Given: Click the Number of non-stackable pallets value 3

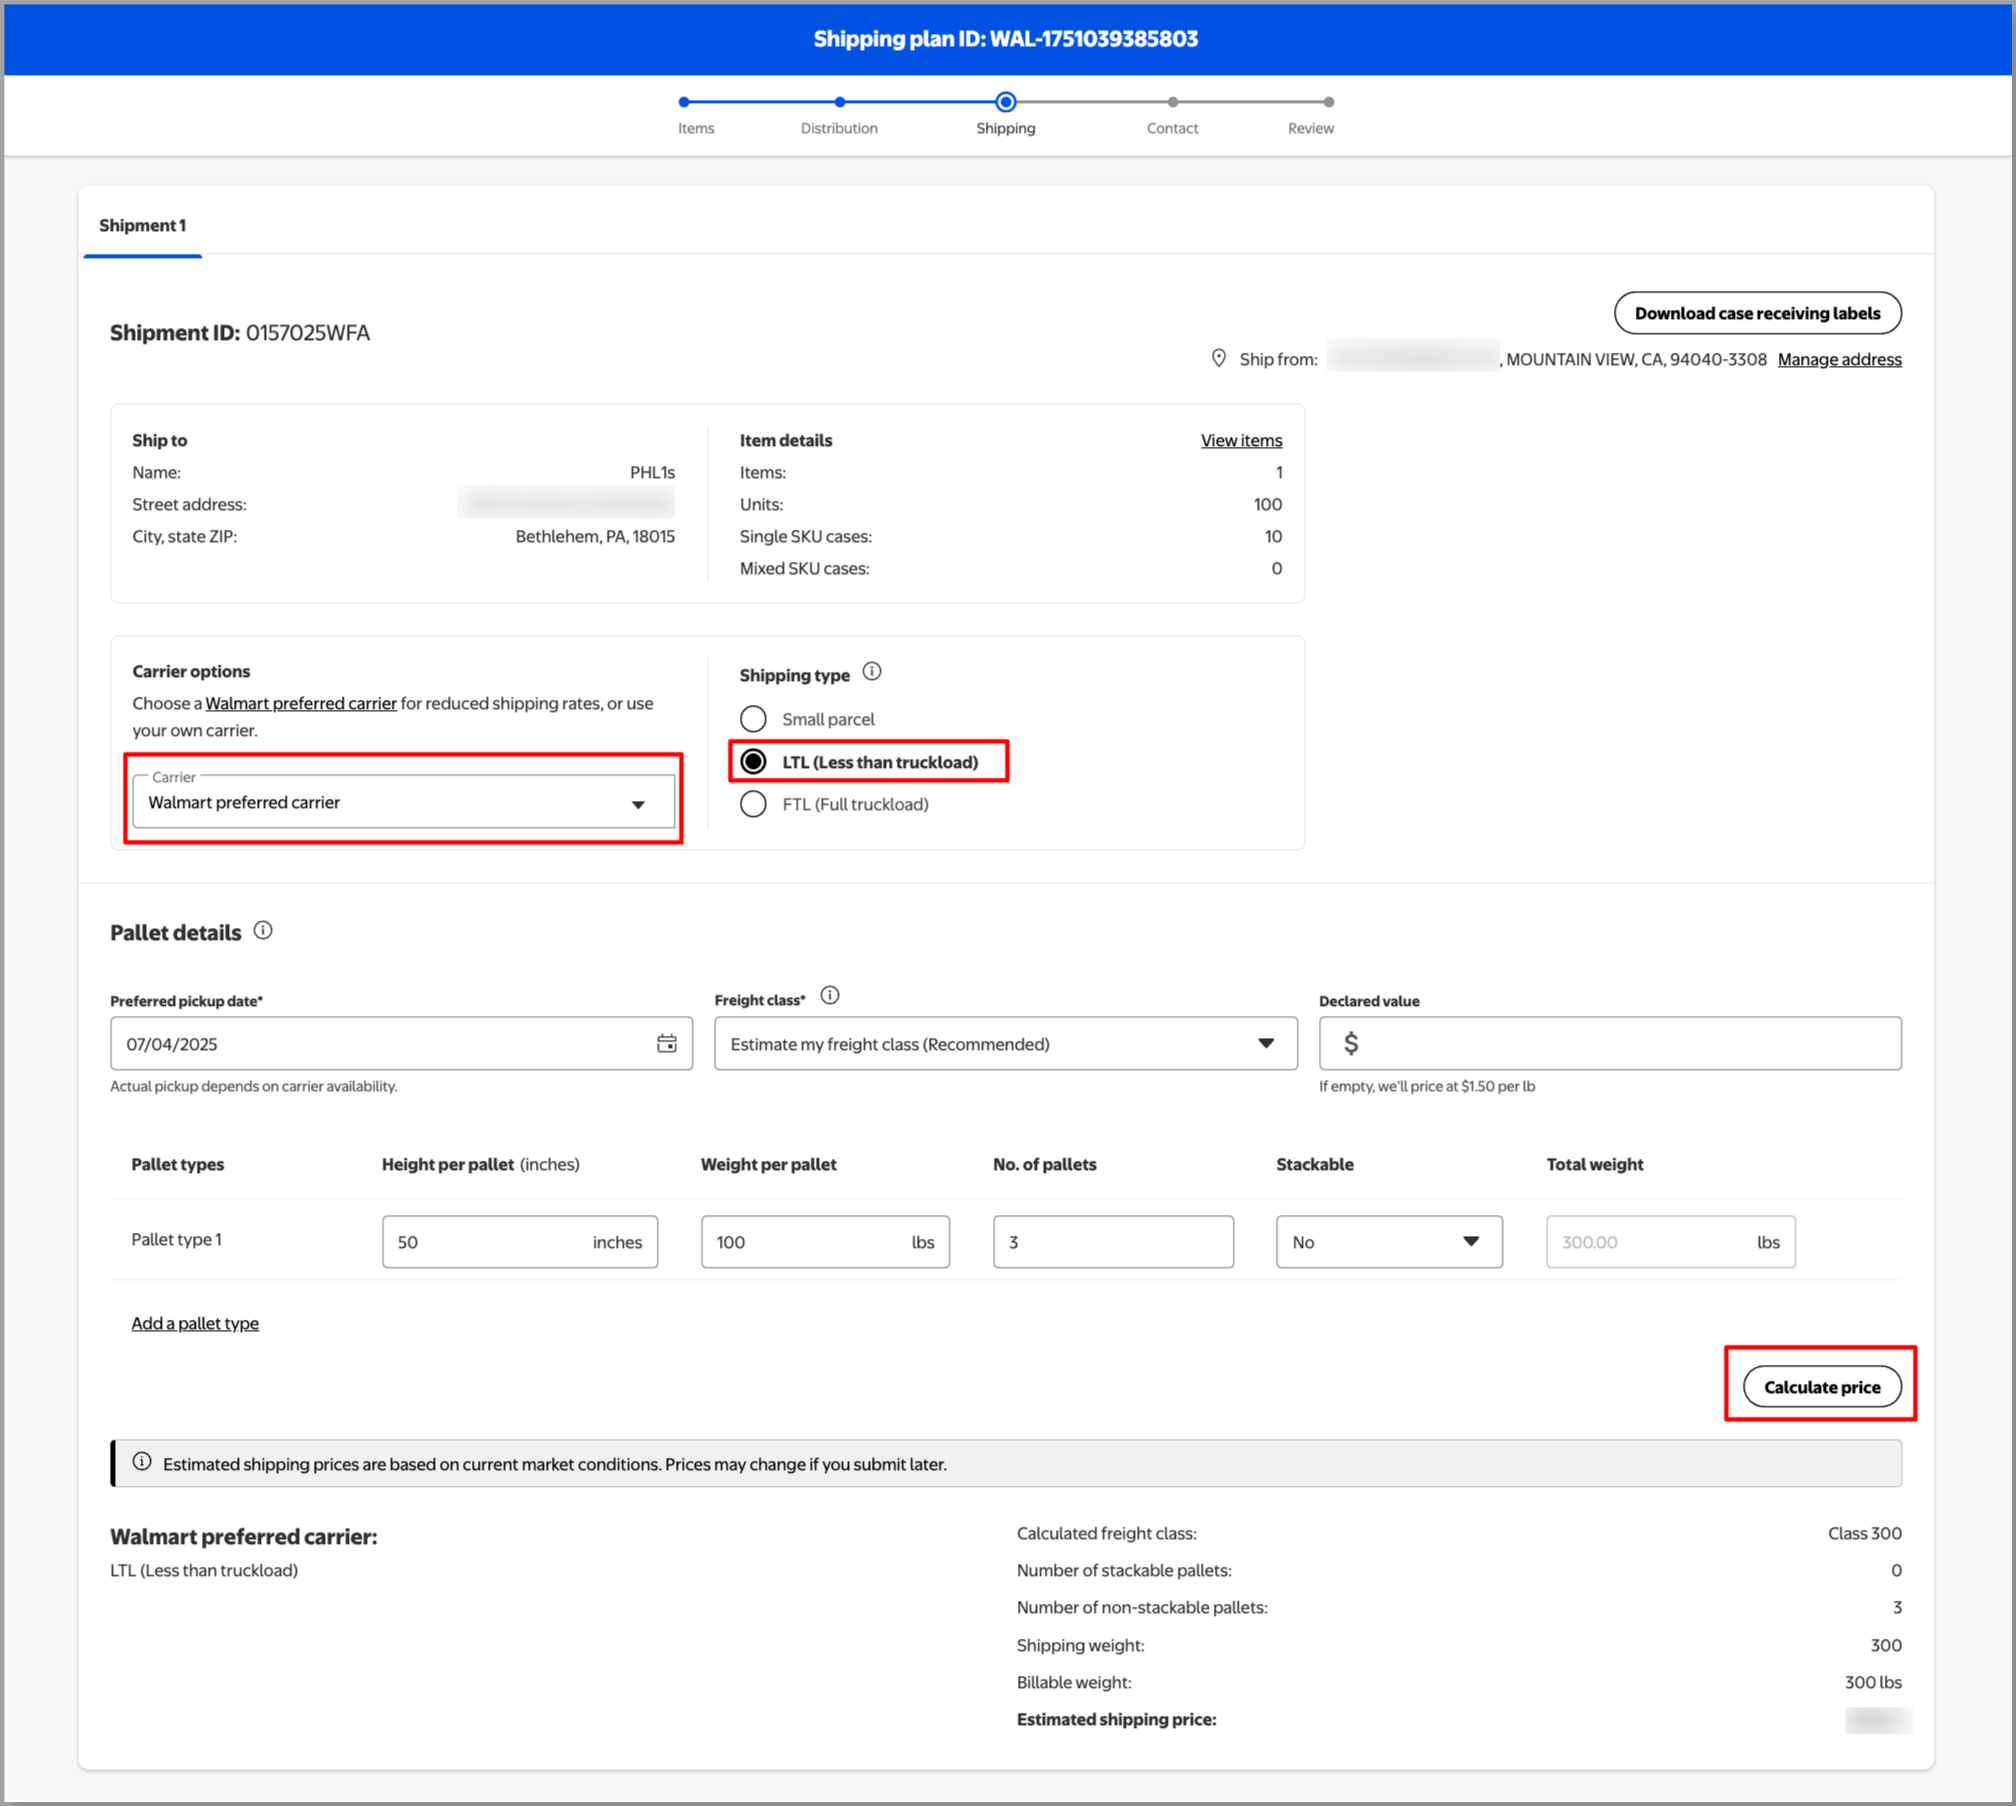Looking at the screenshot, I should (1897, 1608).
